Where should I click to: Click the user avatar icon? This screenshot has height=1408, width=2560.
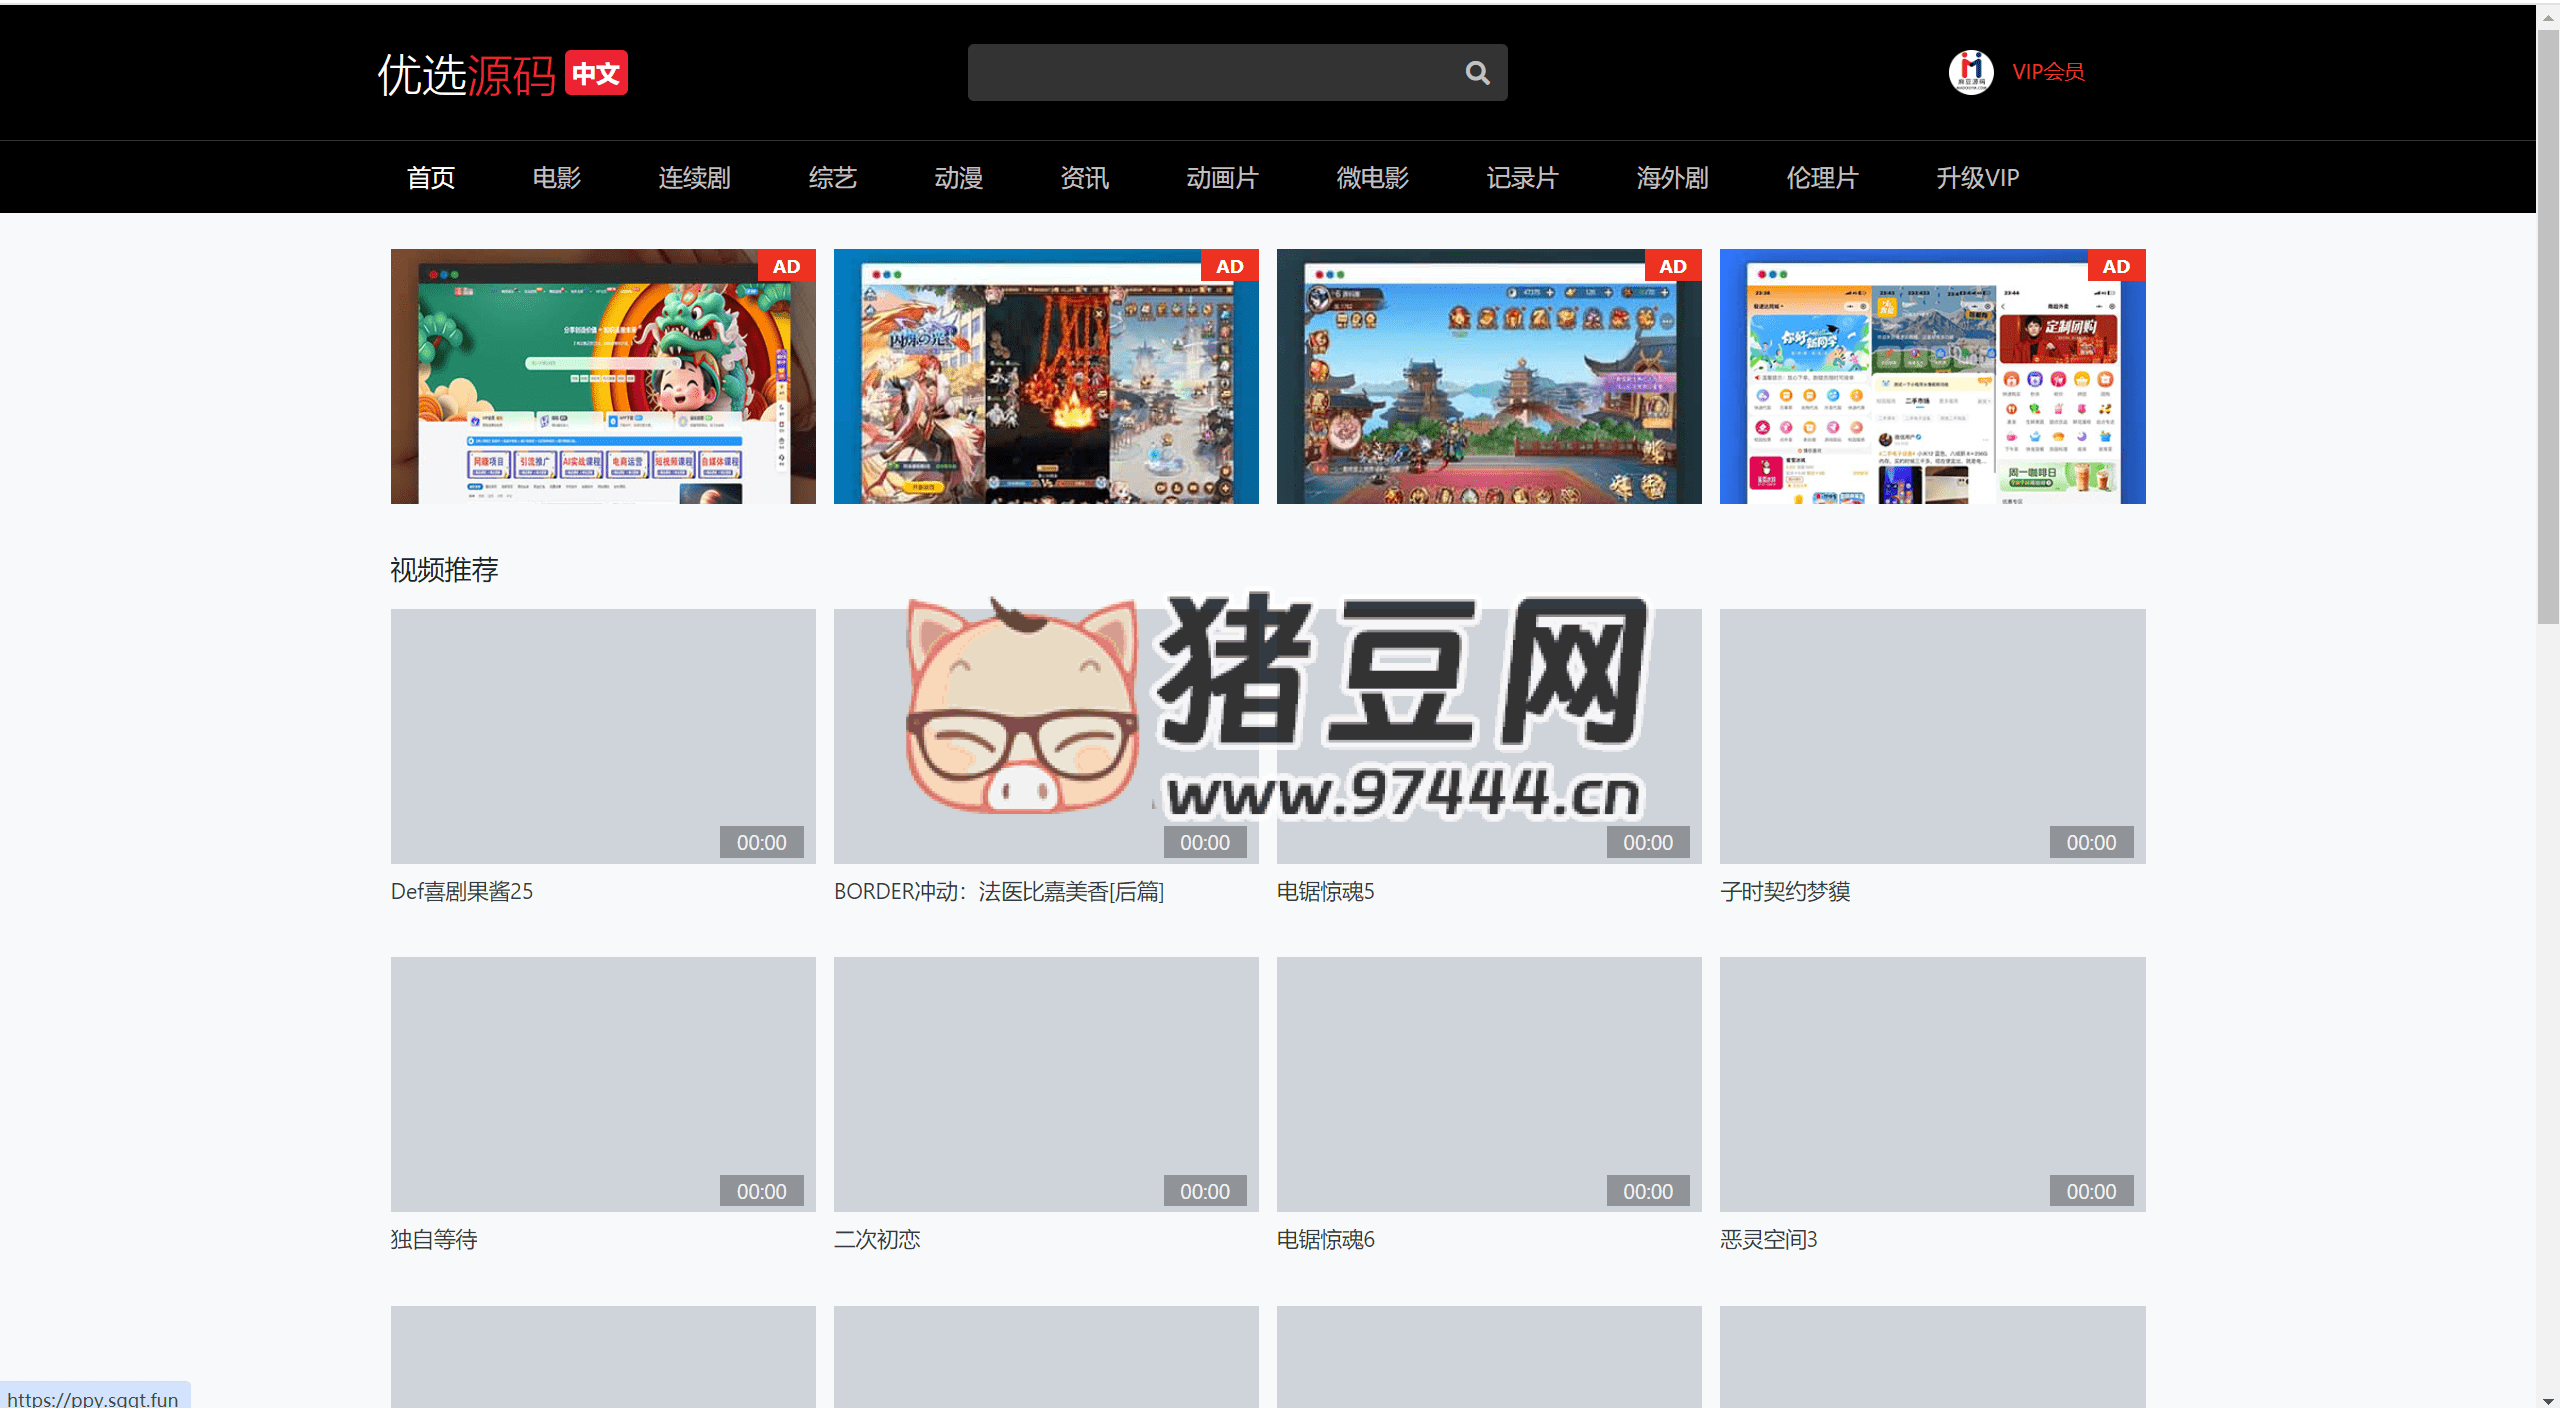coord(1970,72)
